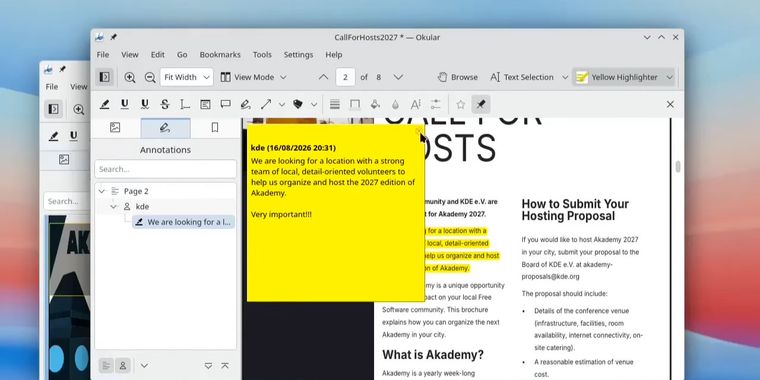Activate the Text Selection tool
The height and width of the screenshot is (380, 760).
522,77
